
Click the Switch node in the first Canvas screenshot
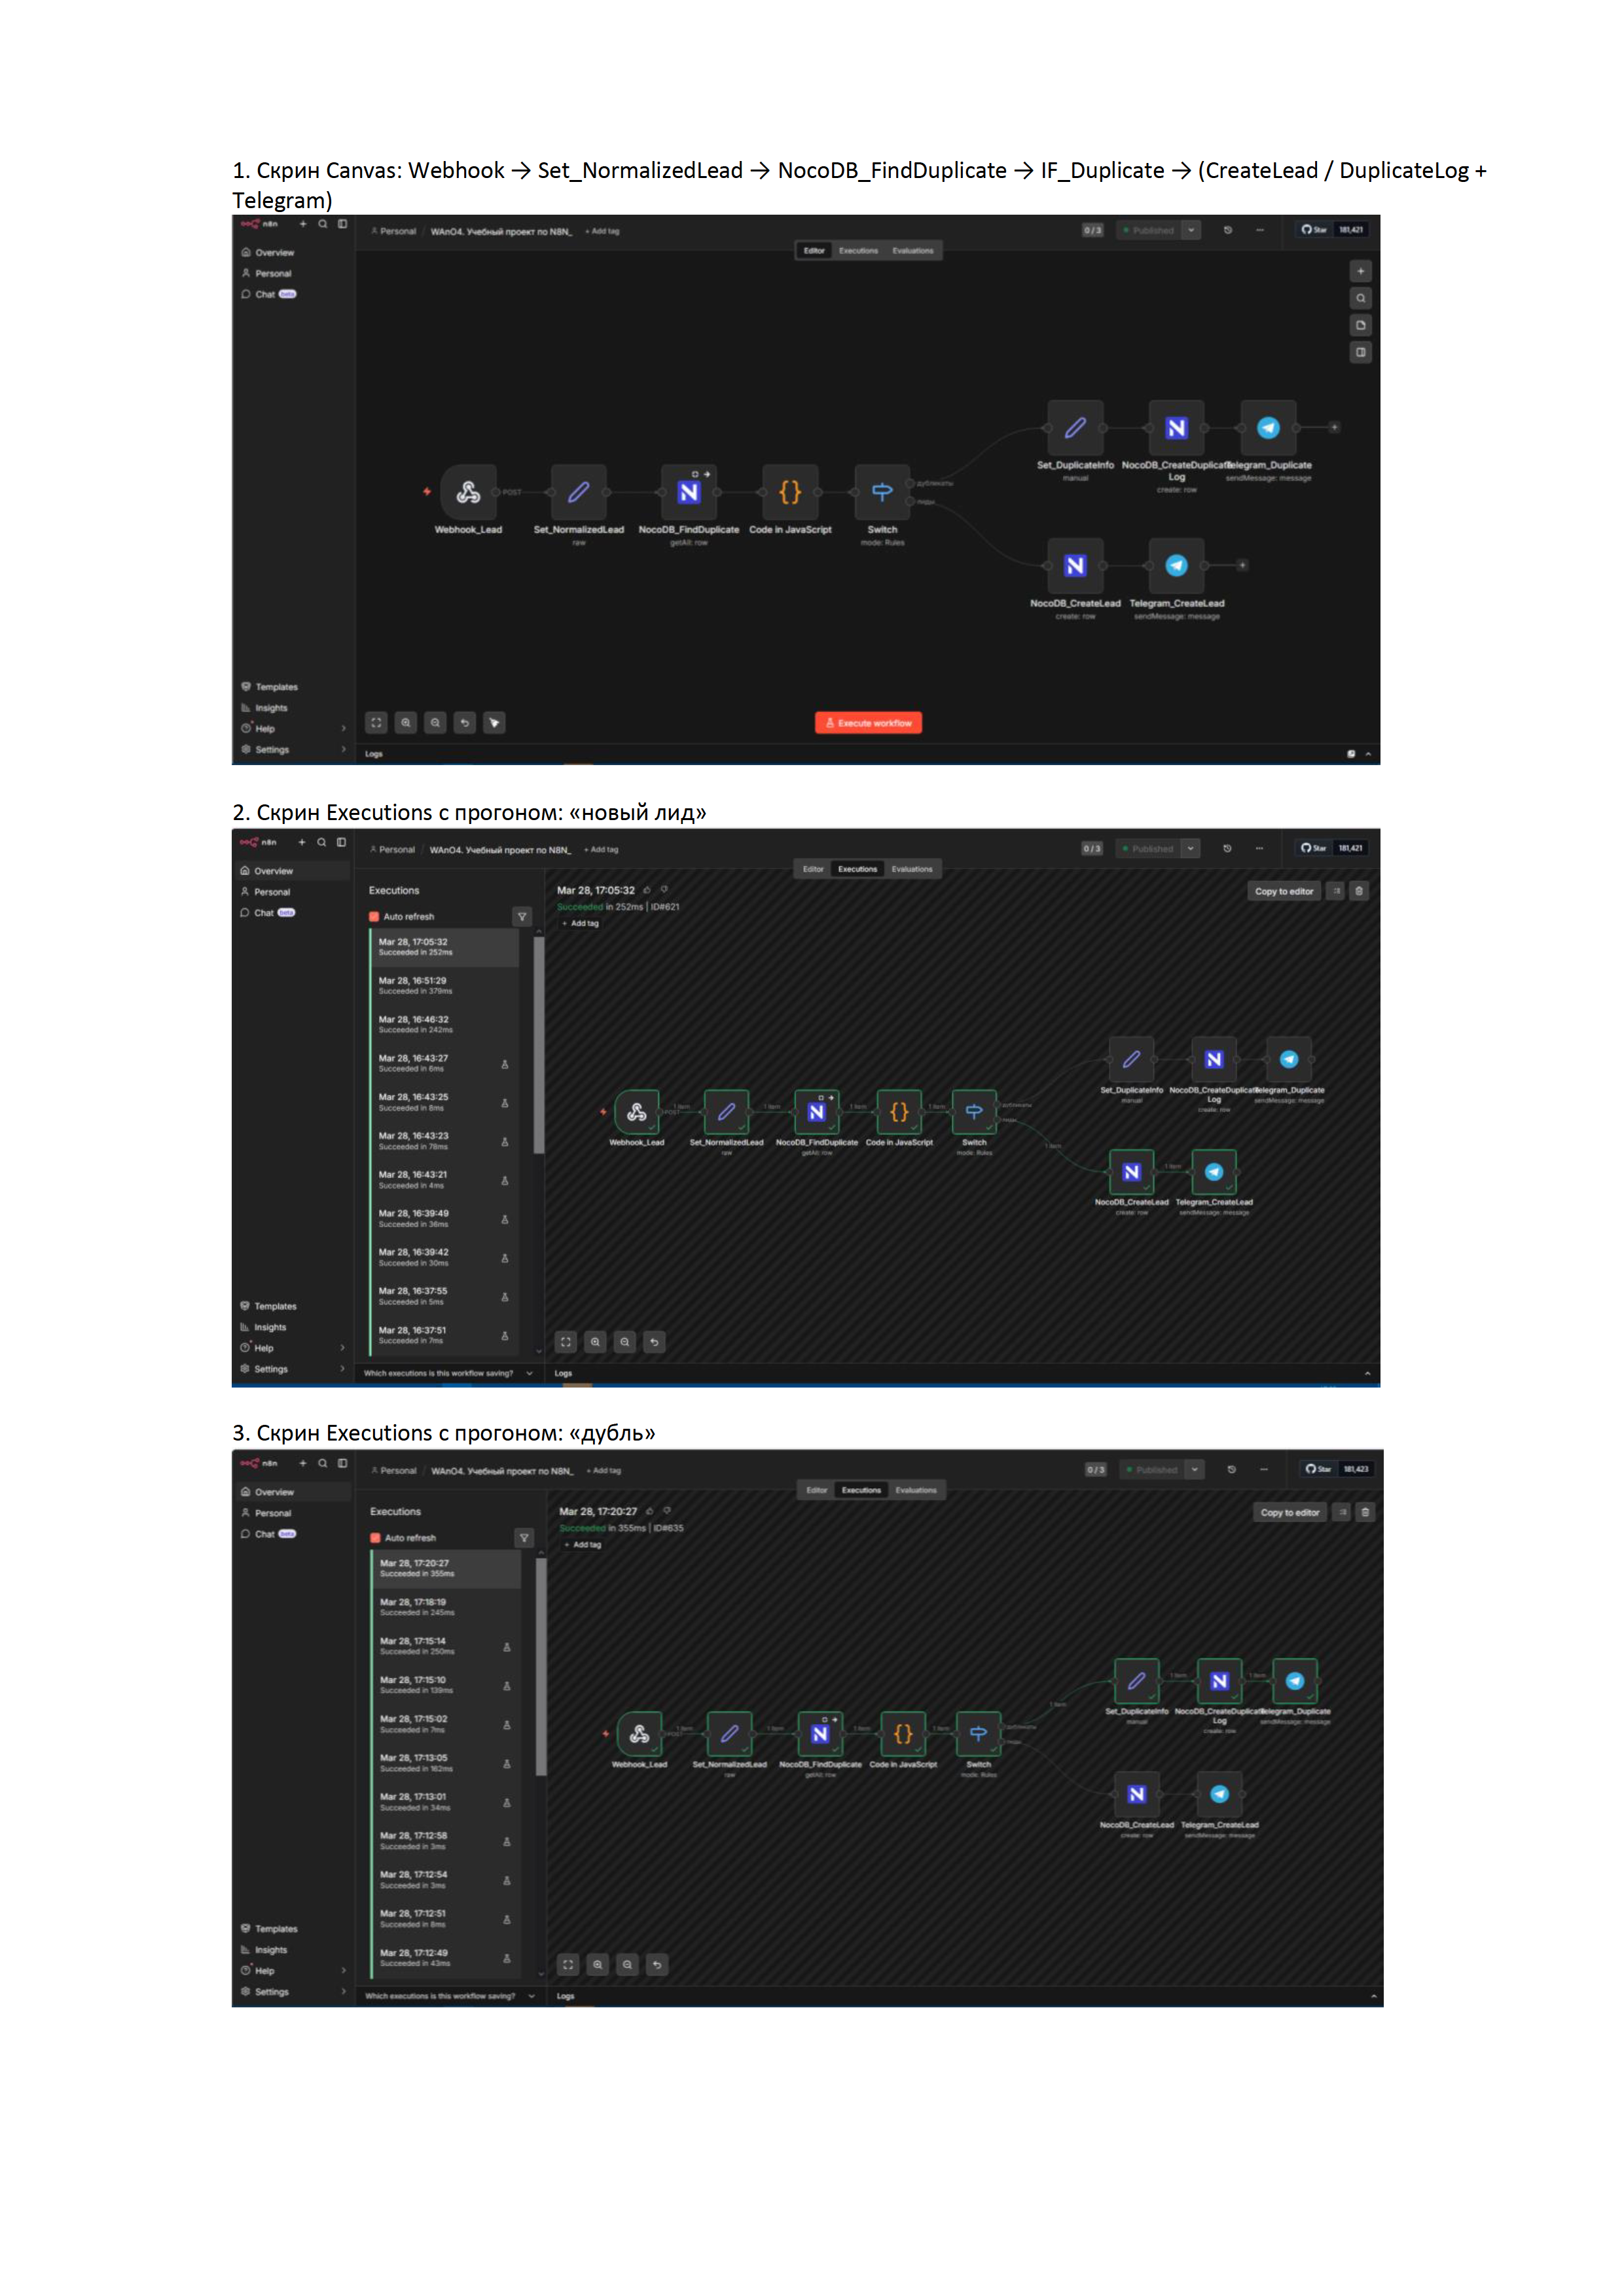[x=882, y=492]
